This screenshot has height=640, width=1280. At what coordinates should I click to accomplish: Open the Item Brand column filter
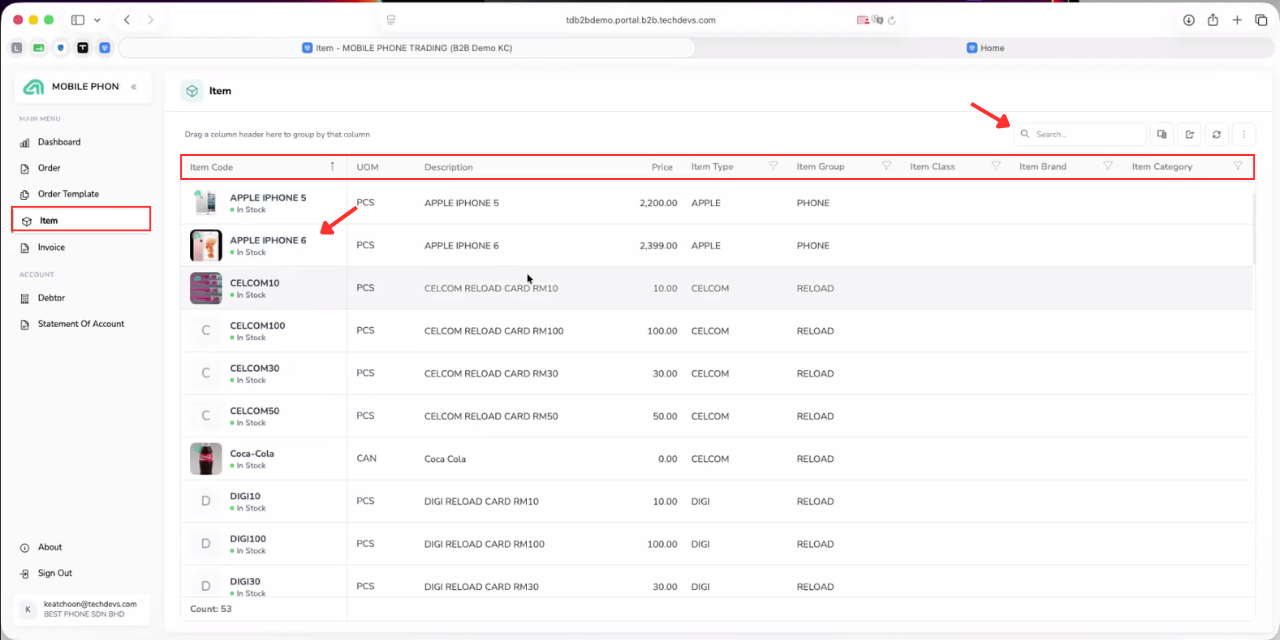pyautogui.click(x=1108, y=166)
